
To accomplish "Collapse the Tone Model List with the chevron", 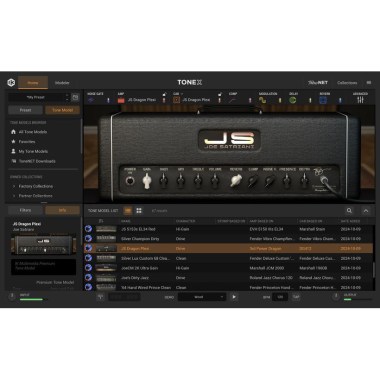I will point(366,211).
